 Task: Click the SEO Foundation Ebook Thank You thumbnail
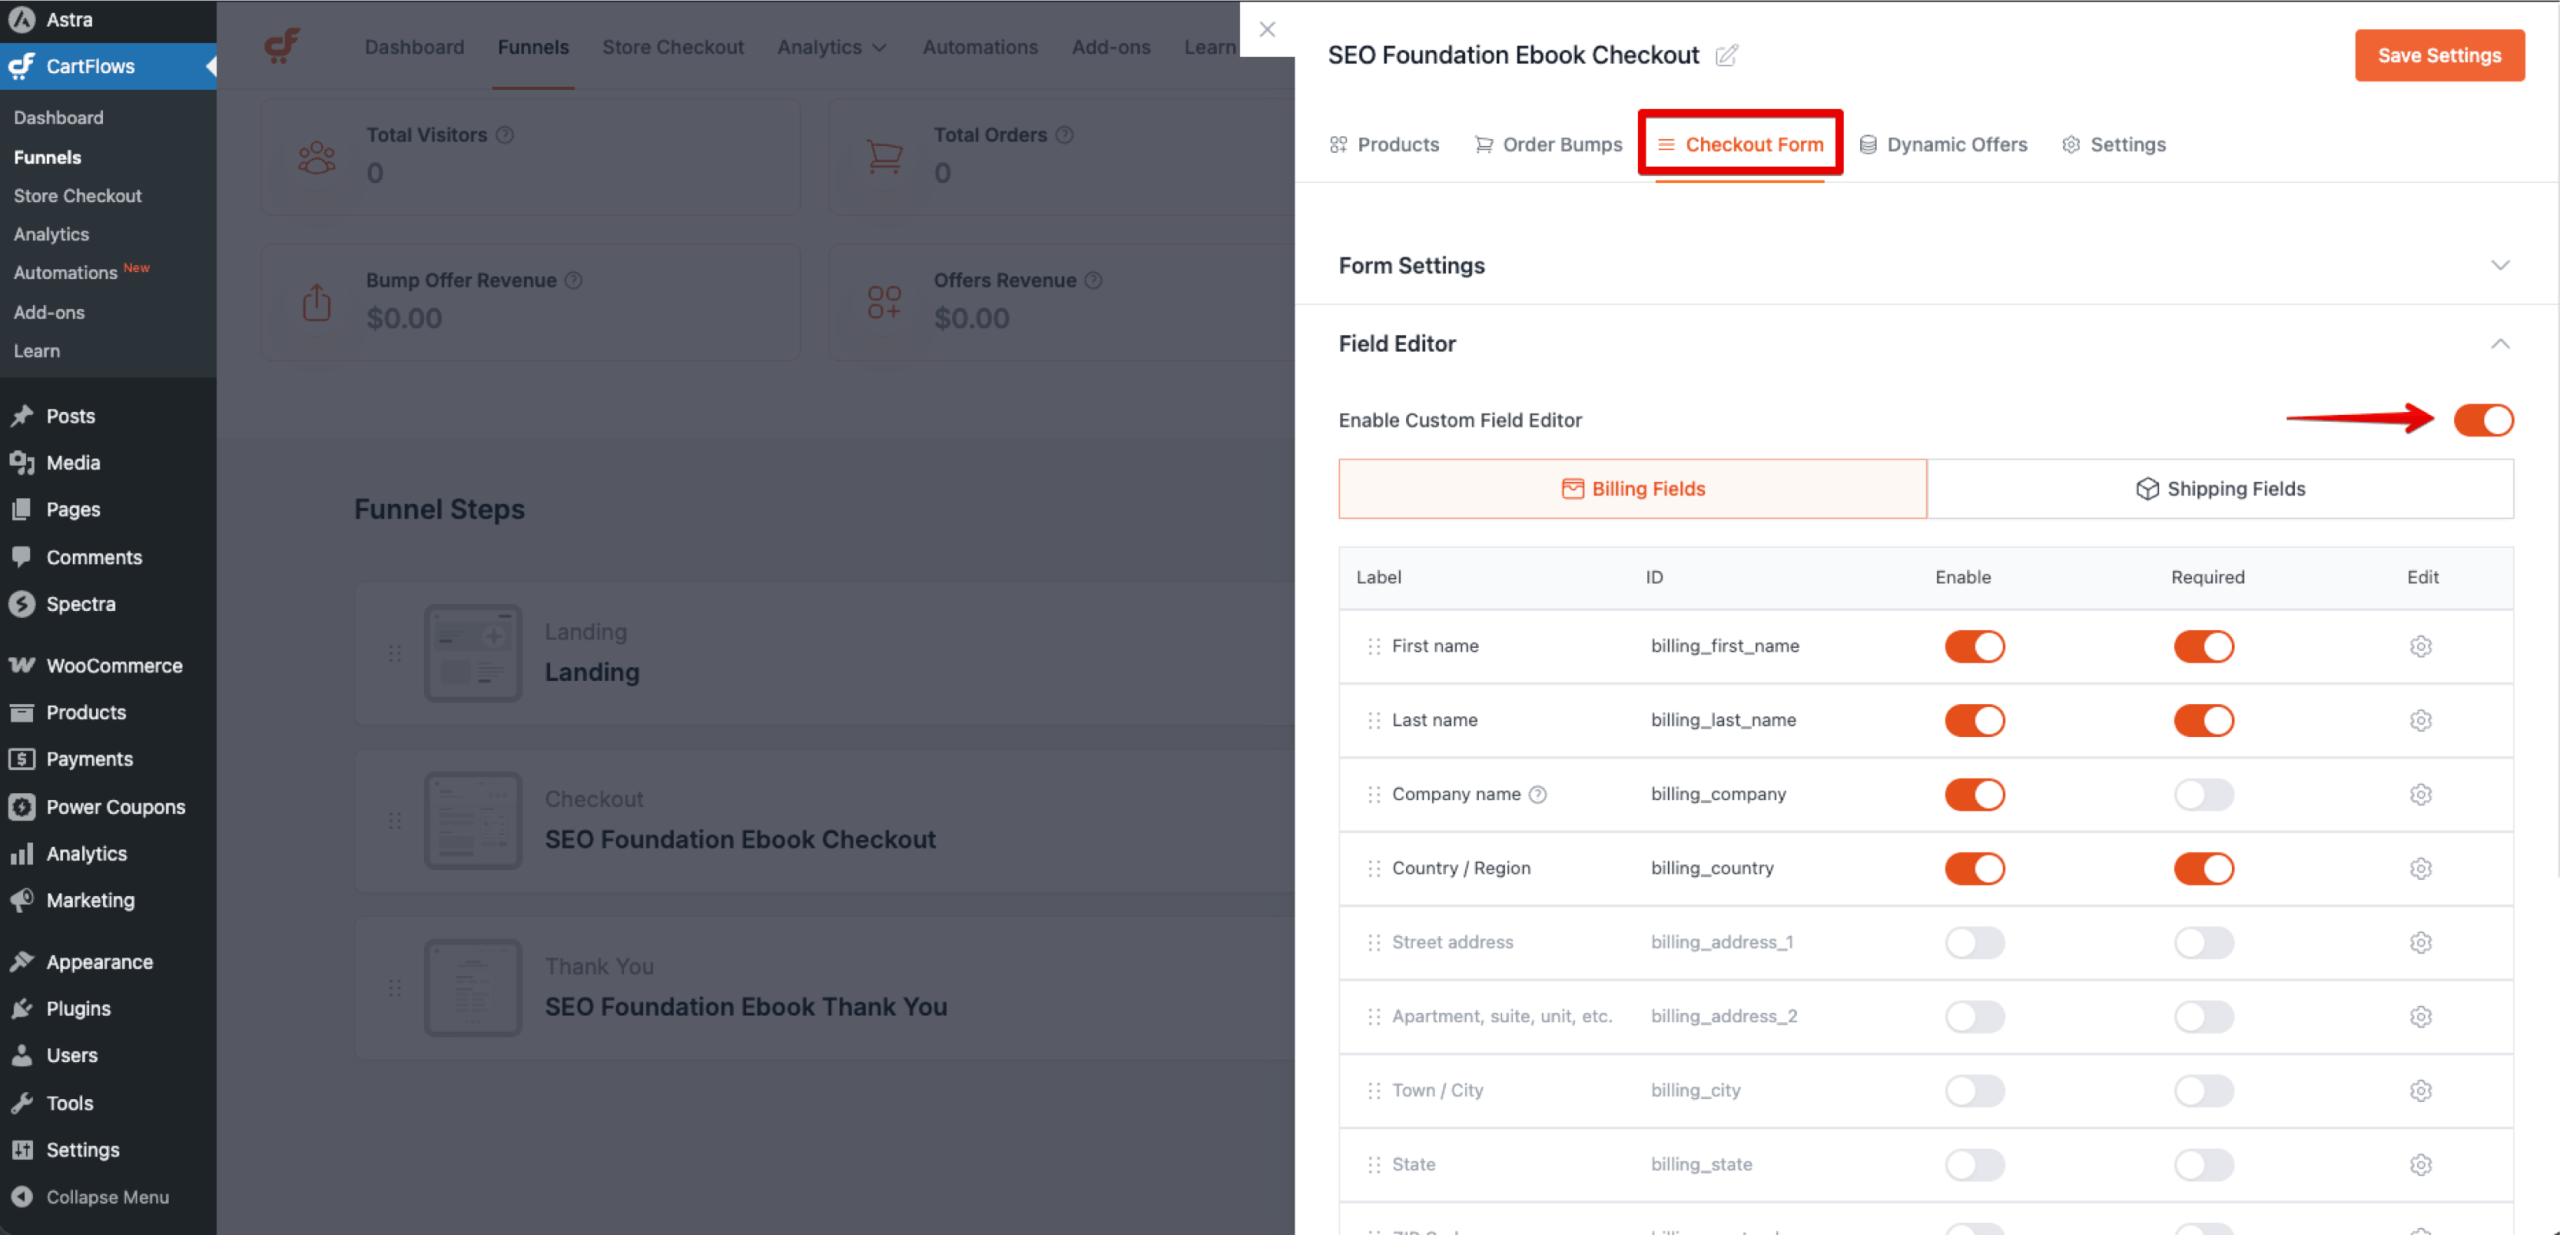pyautogui.click(x=473, y=987)
